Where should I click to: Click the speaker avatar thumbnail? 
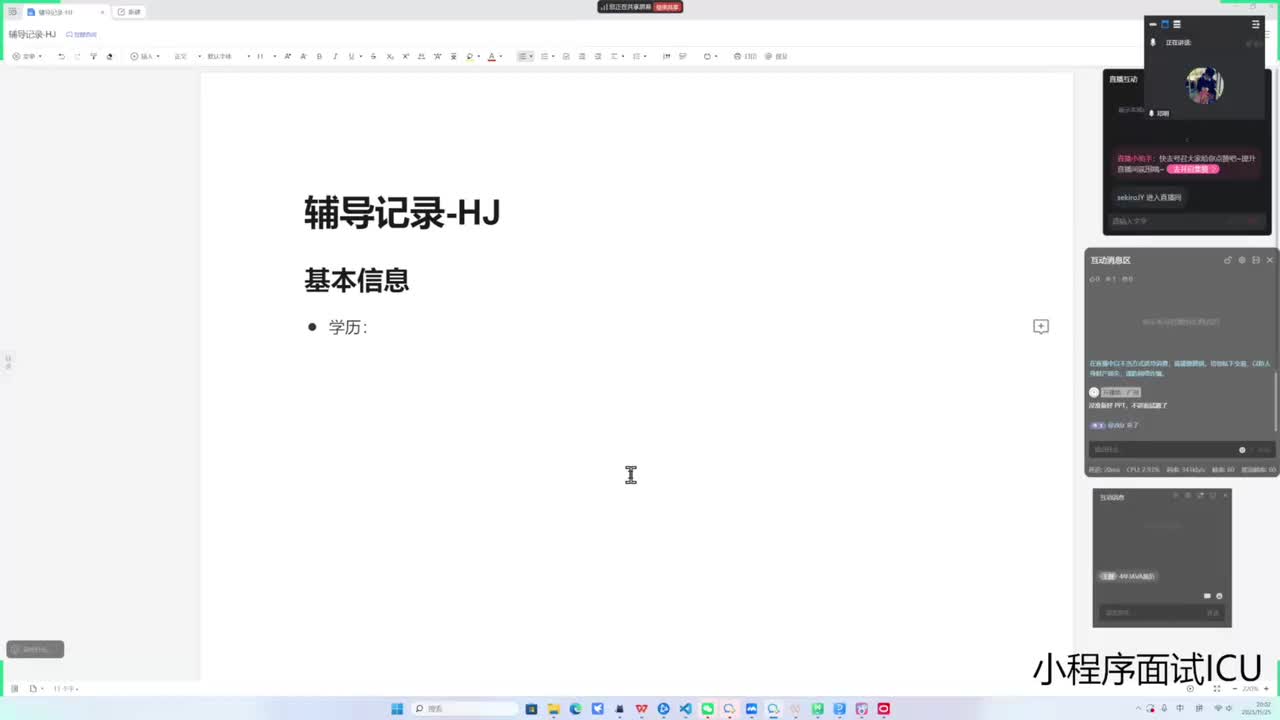point(1205,85)
